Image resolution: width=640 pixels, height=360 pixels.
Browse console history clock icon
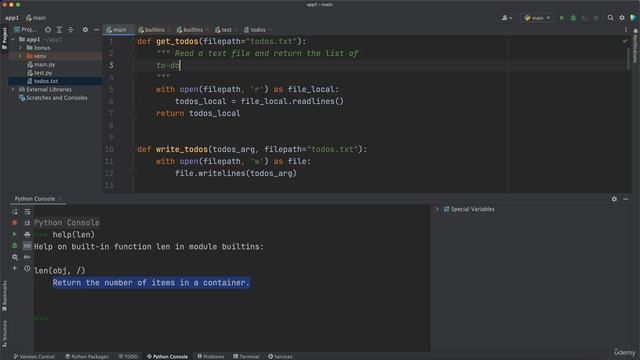click(27, 269)
